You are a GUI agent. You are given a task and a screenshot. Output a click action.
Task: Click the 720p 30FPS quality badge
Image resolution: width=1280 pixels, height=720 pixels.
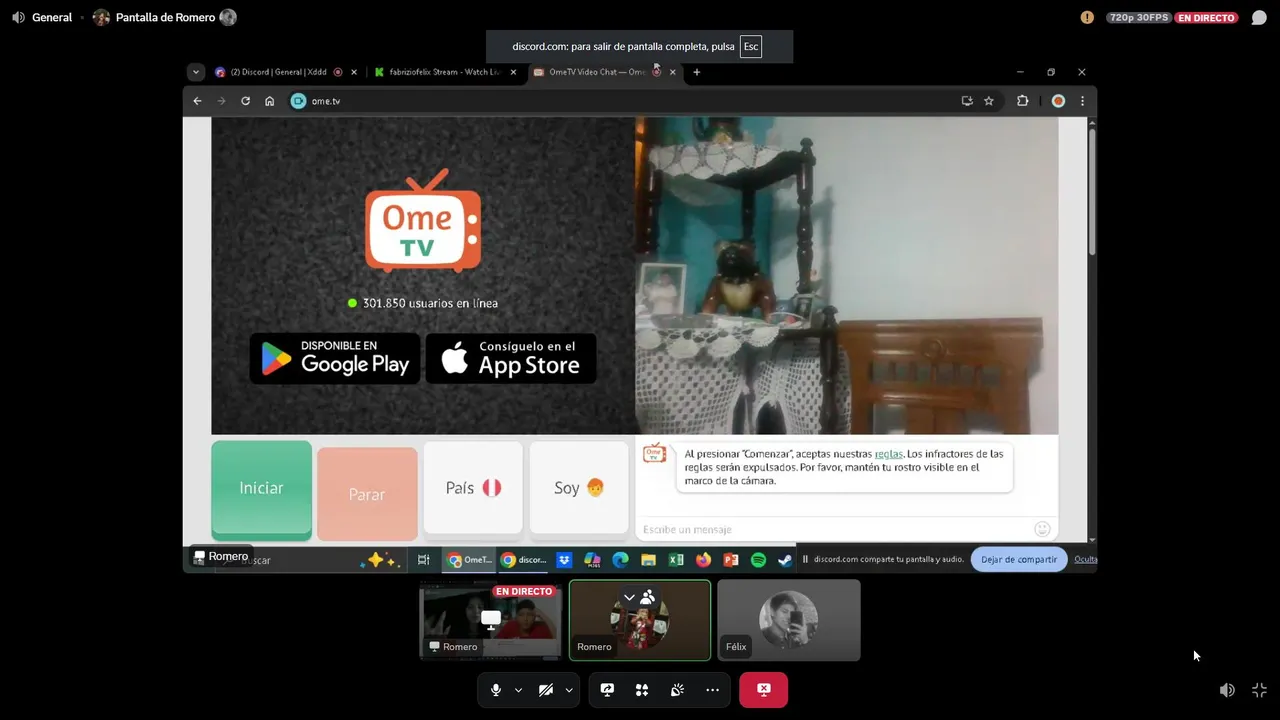point(1138,17)
